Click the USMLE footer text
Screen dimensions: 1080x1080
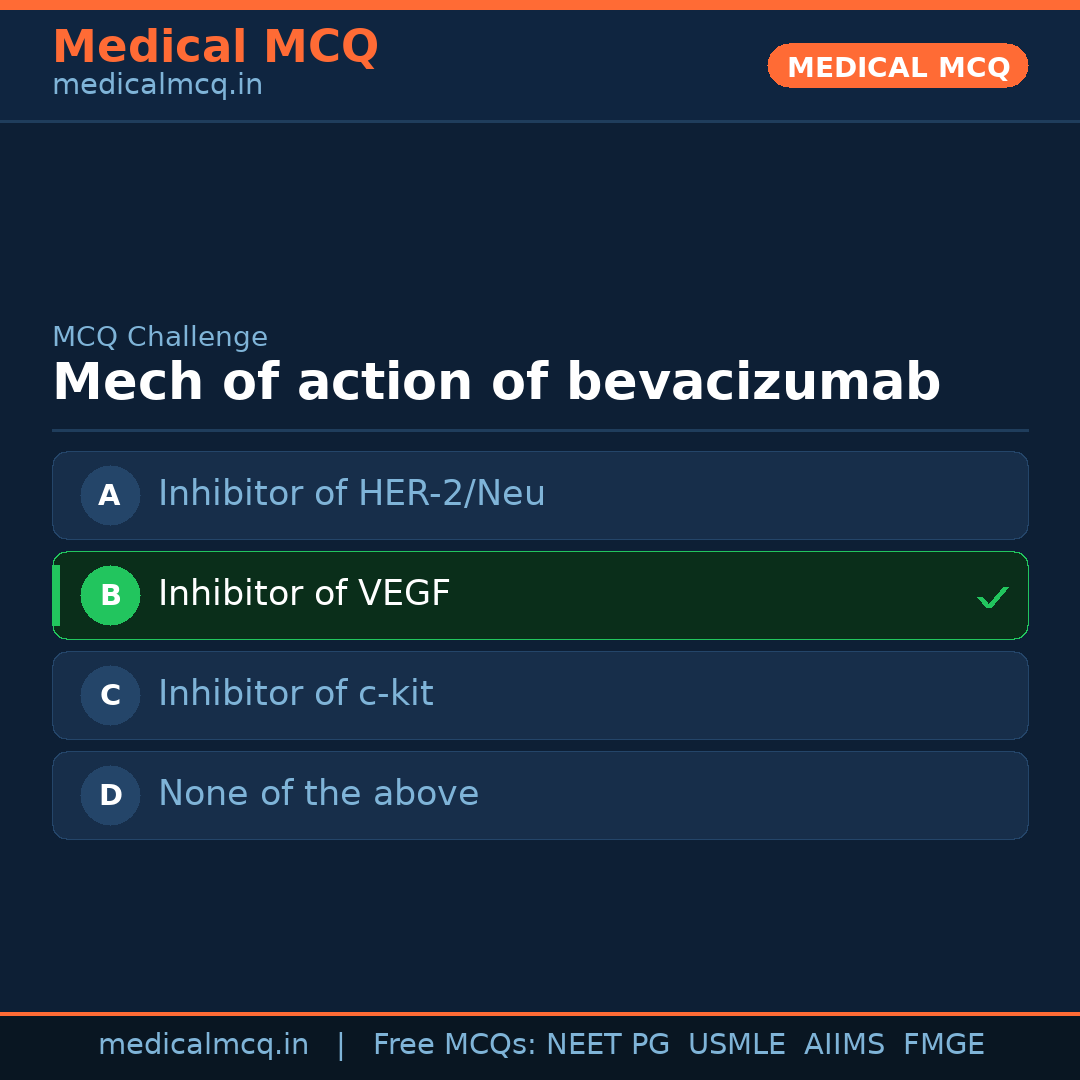click(736, 1045)
